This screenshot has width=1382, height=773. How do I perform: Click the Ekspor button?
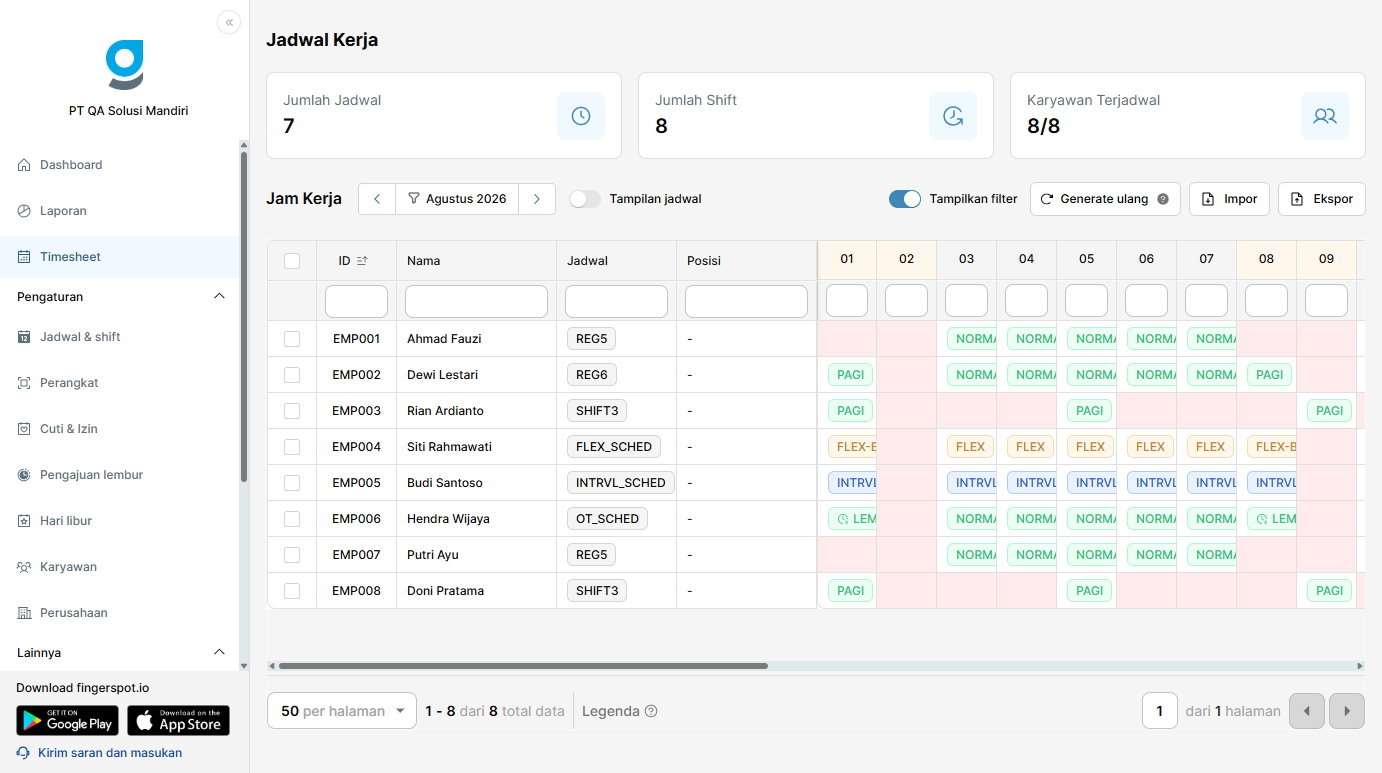tap(1322, 199)
